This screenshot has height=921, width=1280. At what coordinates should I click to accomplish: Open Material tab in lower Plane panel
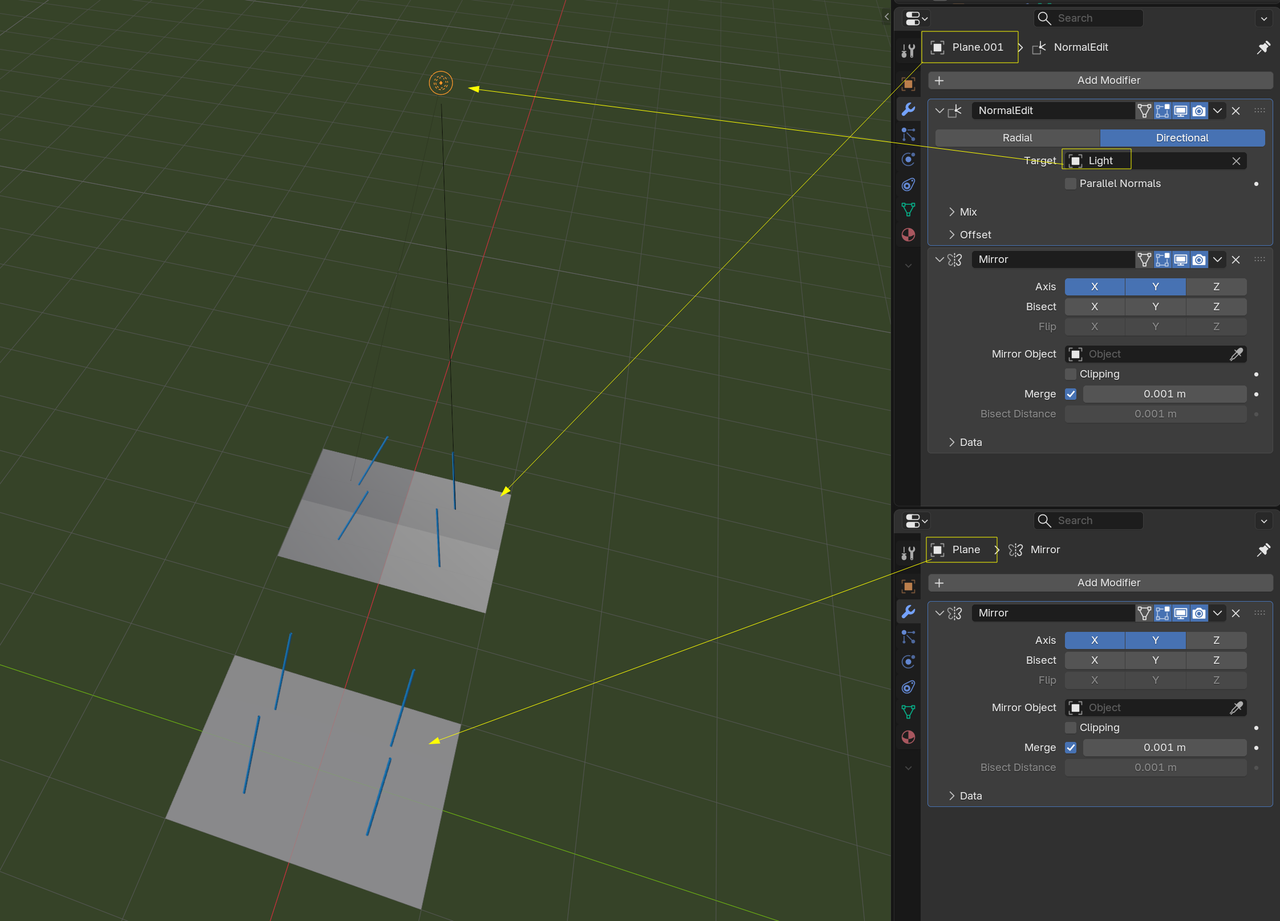coord(908,737)
